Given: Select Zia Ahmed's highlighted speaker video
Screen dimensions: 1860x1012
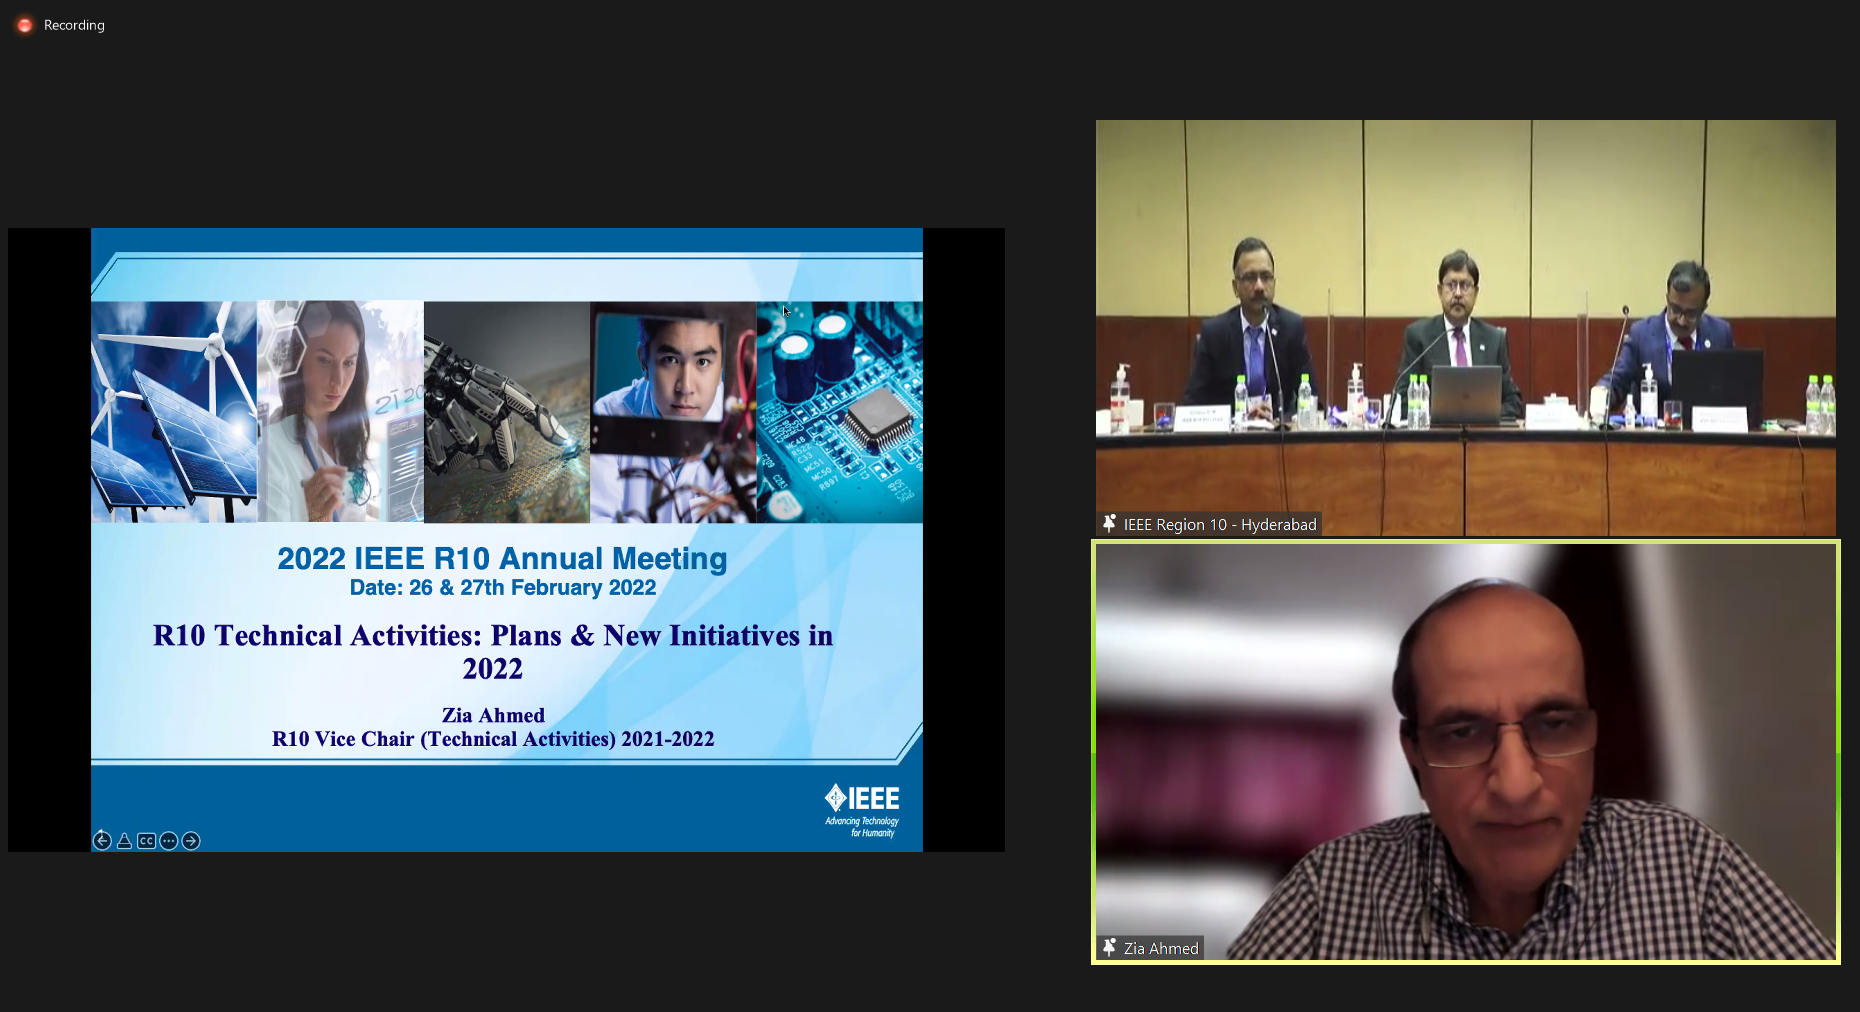Looking at the screenshot, I should (1465, 752).
